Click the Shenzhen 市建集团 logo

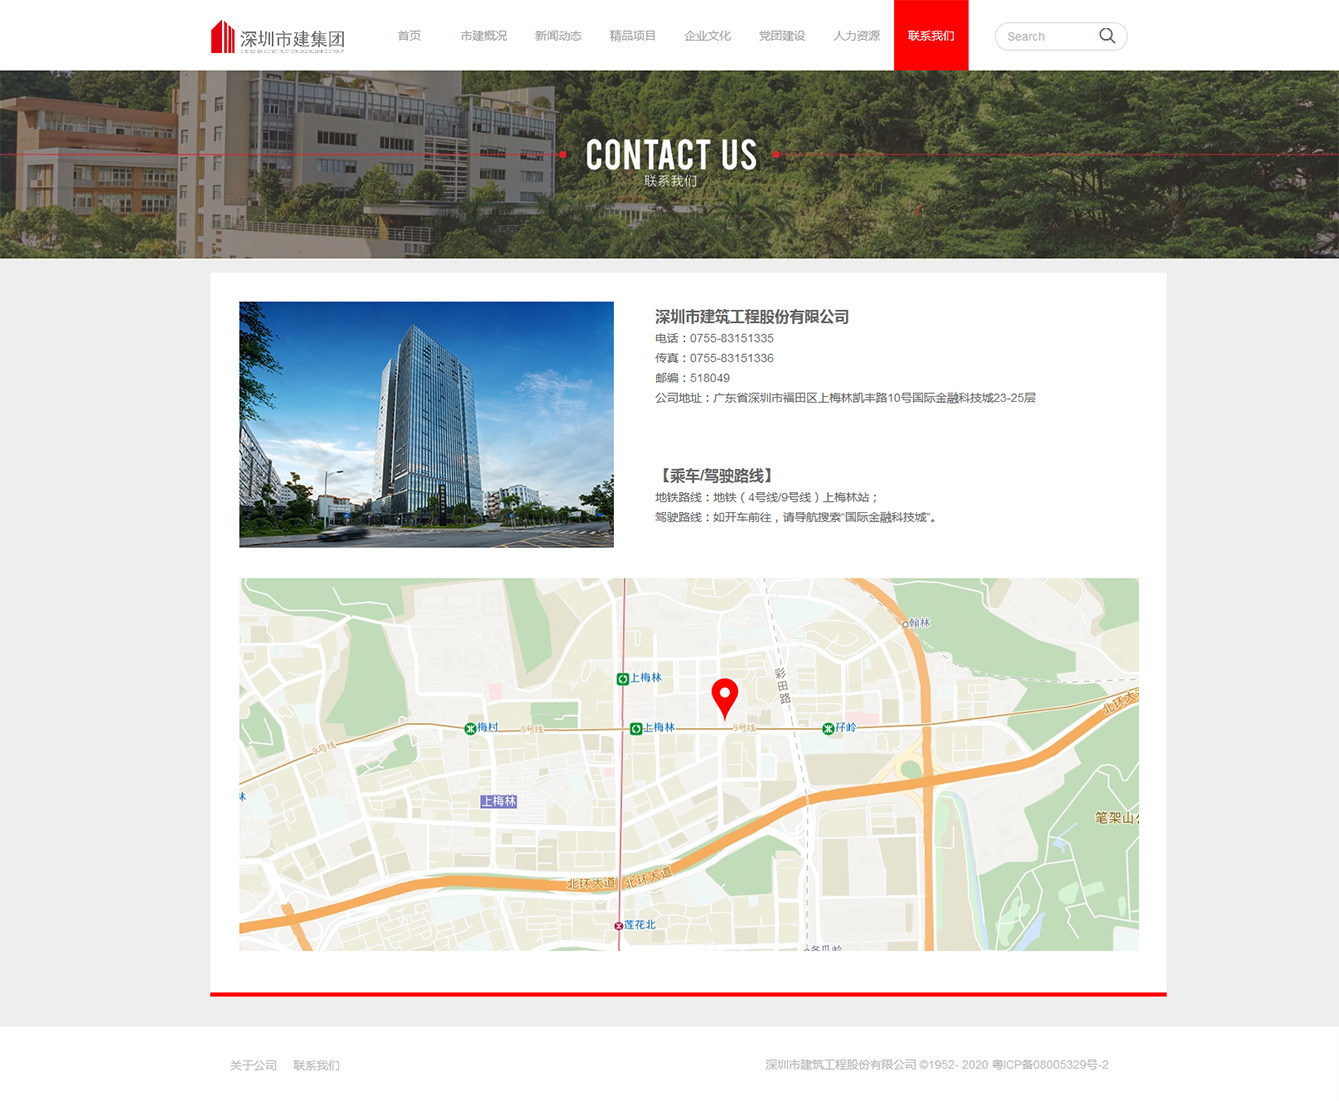click(278, 37)
